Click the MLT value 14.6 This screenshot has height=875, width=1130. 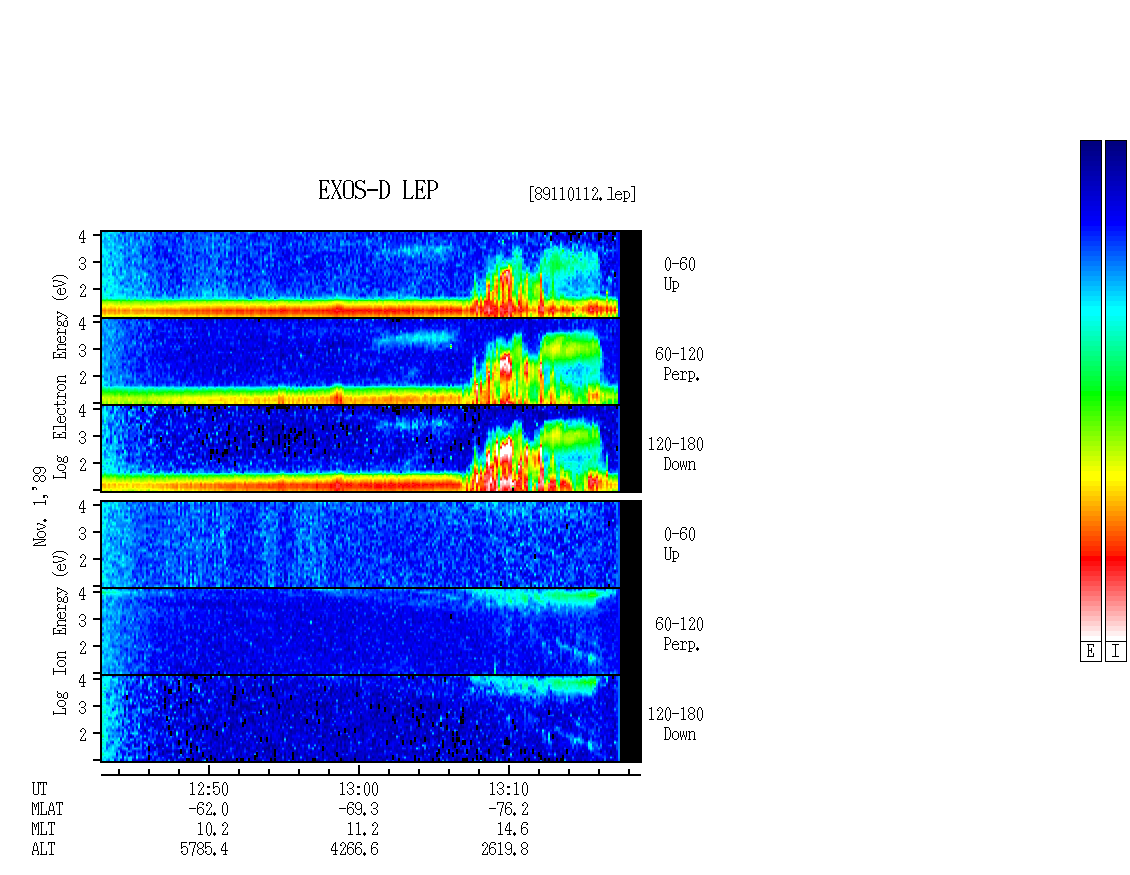pyautogui.click(x=512, y=830)
